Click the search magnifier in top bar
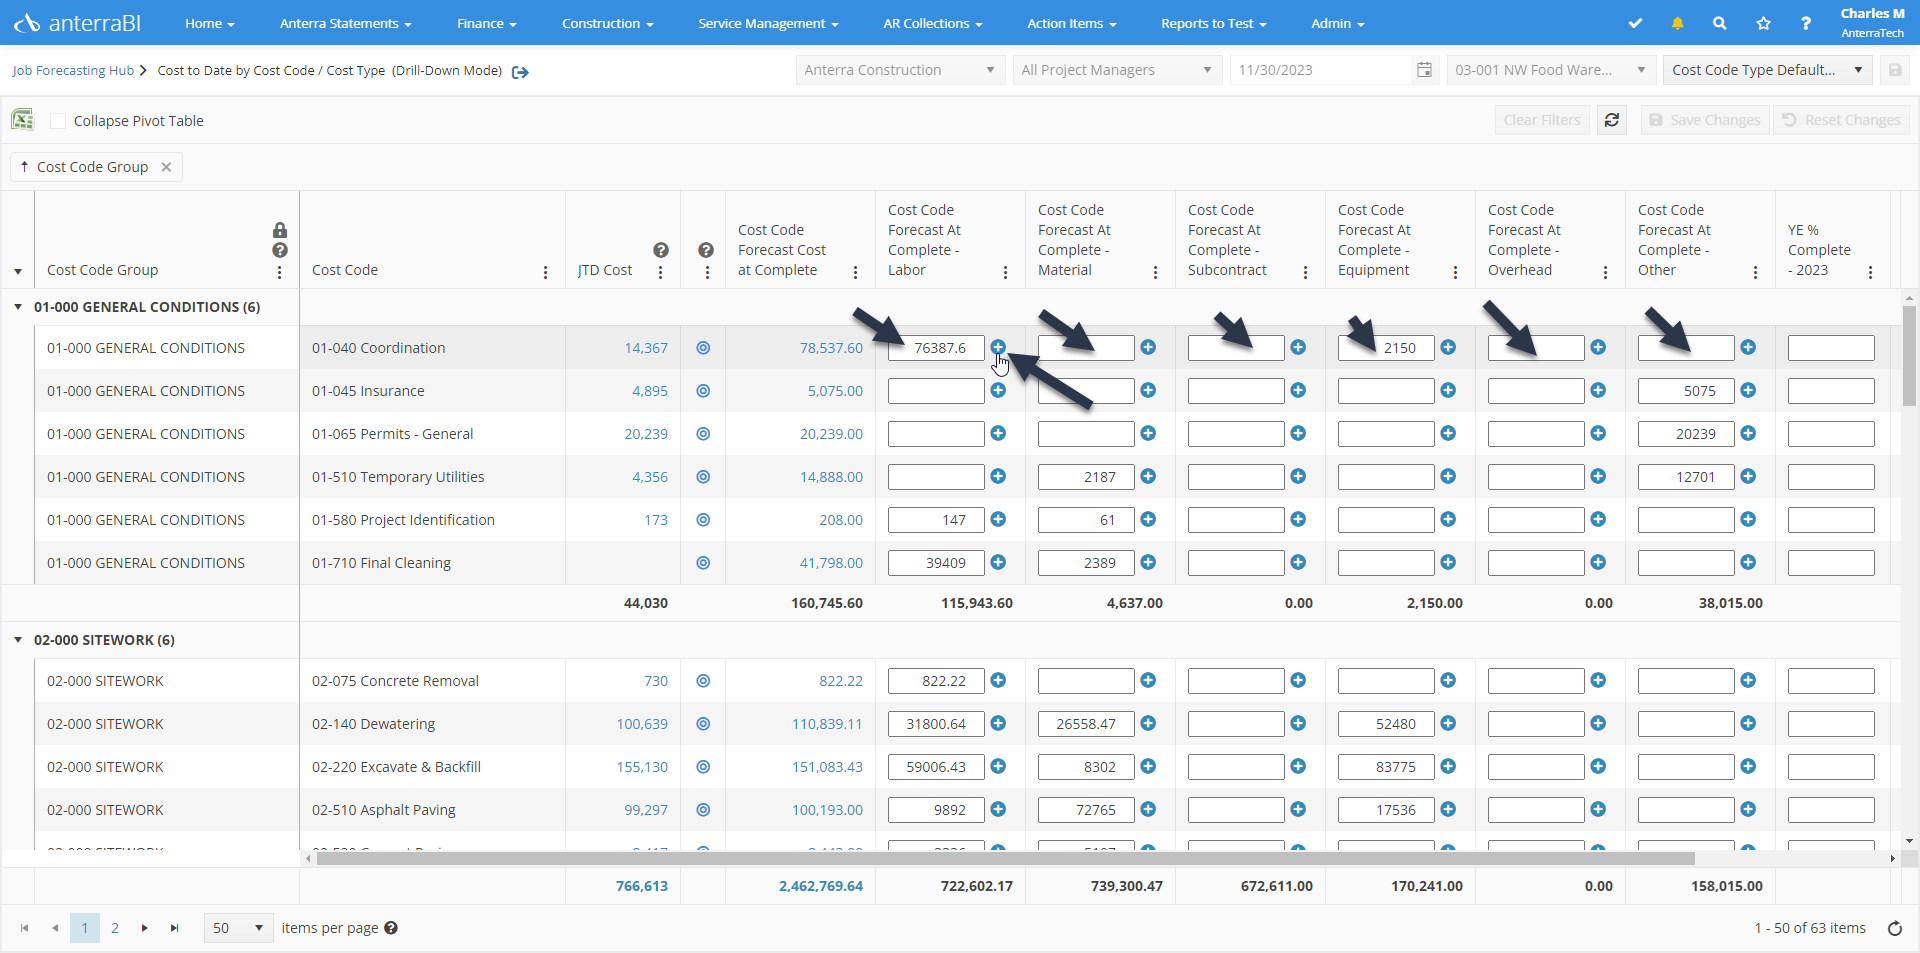This screenshot has height=953, width=1920. pos(1719,23)
